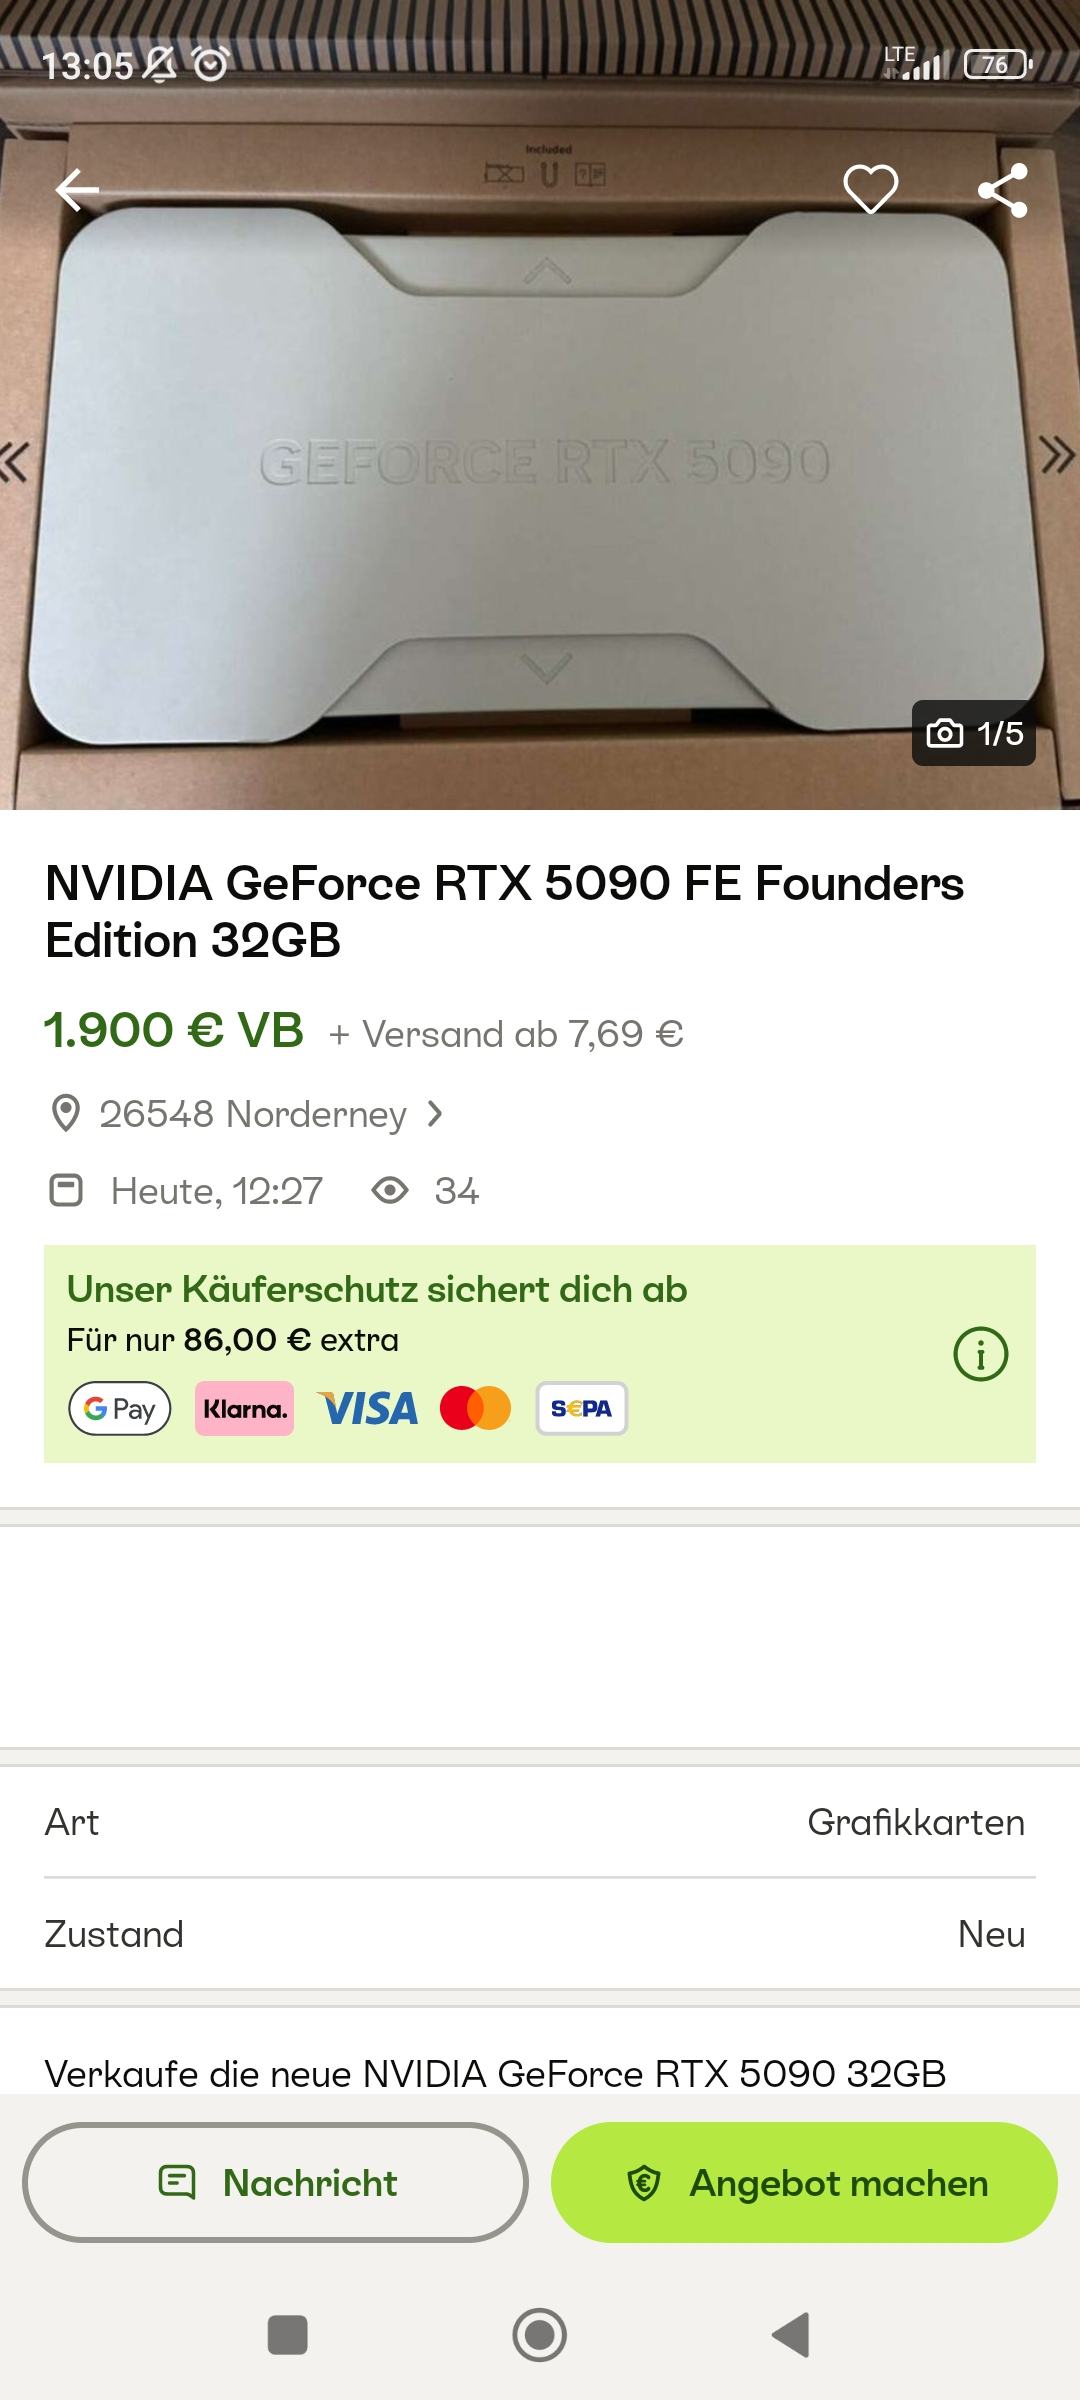
Task: Tap the Zustand Neu detail row
Action: coord(540,1934)
